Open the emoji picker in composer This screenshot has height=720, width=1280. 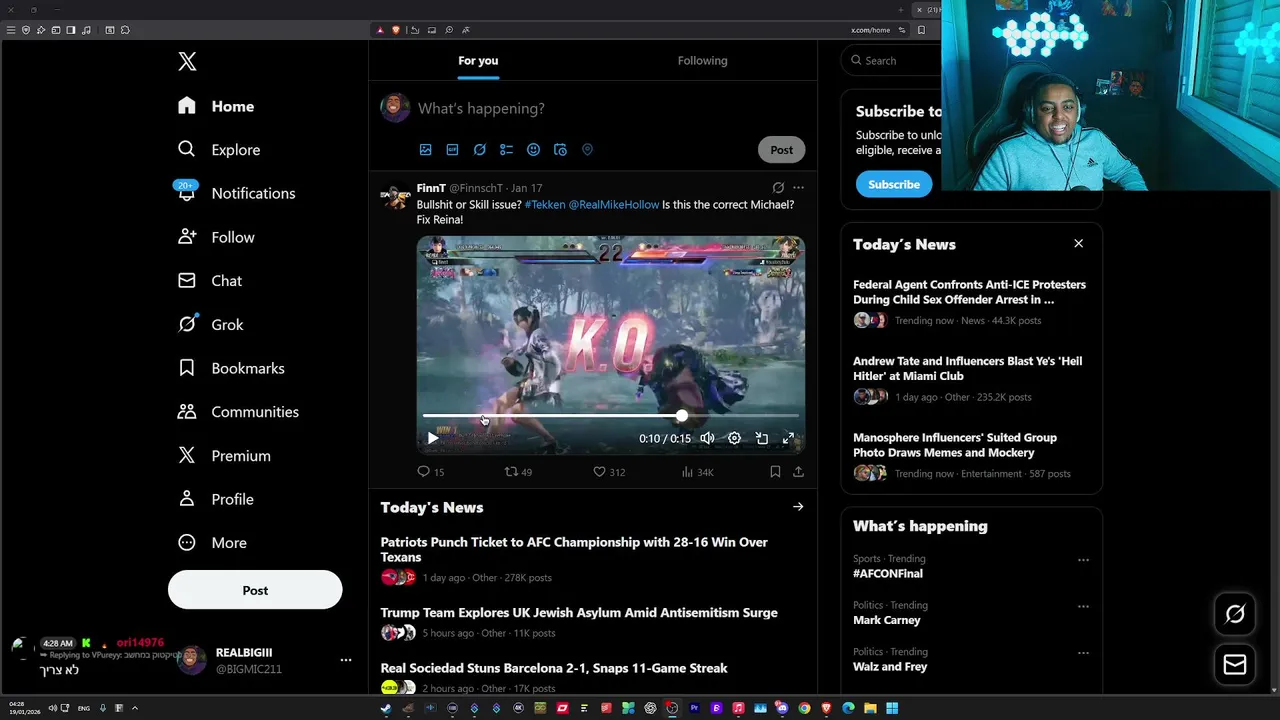[533, 150]
